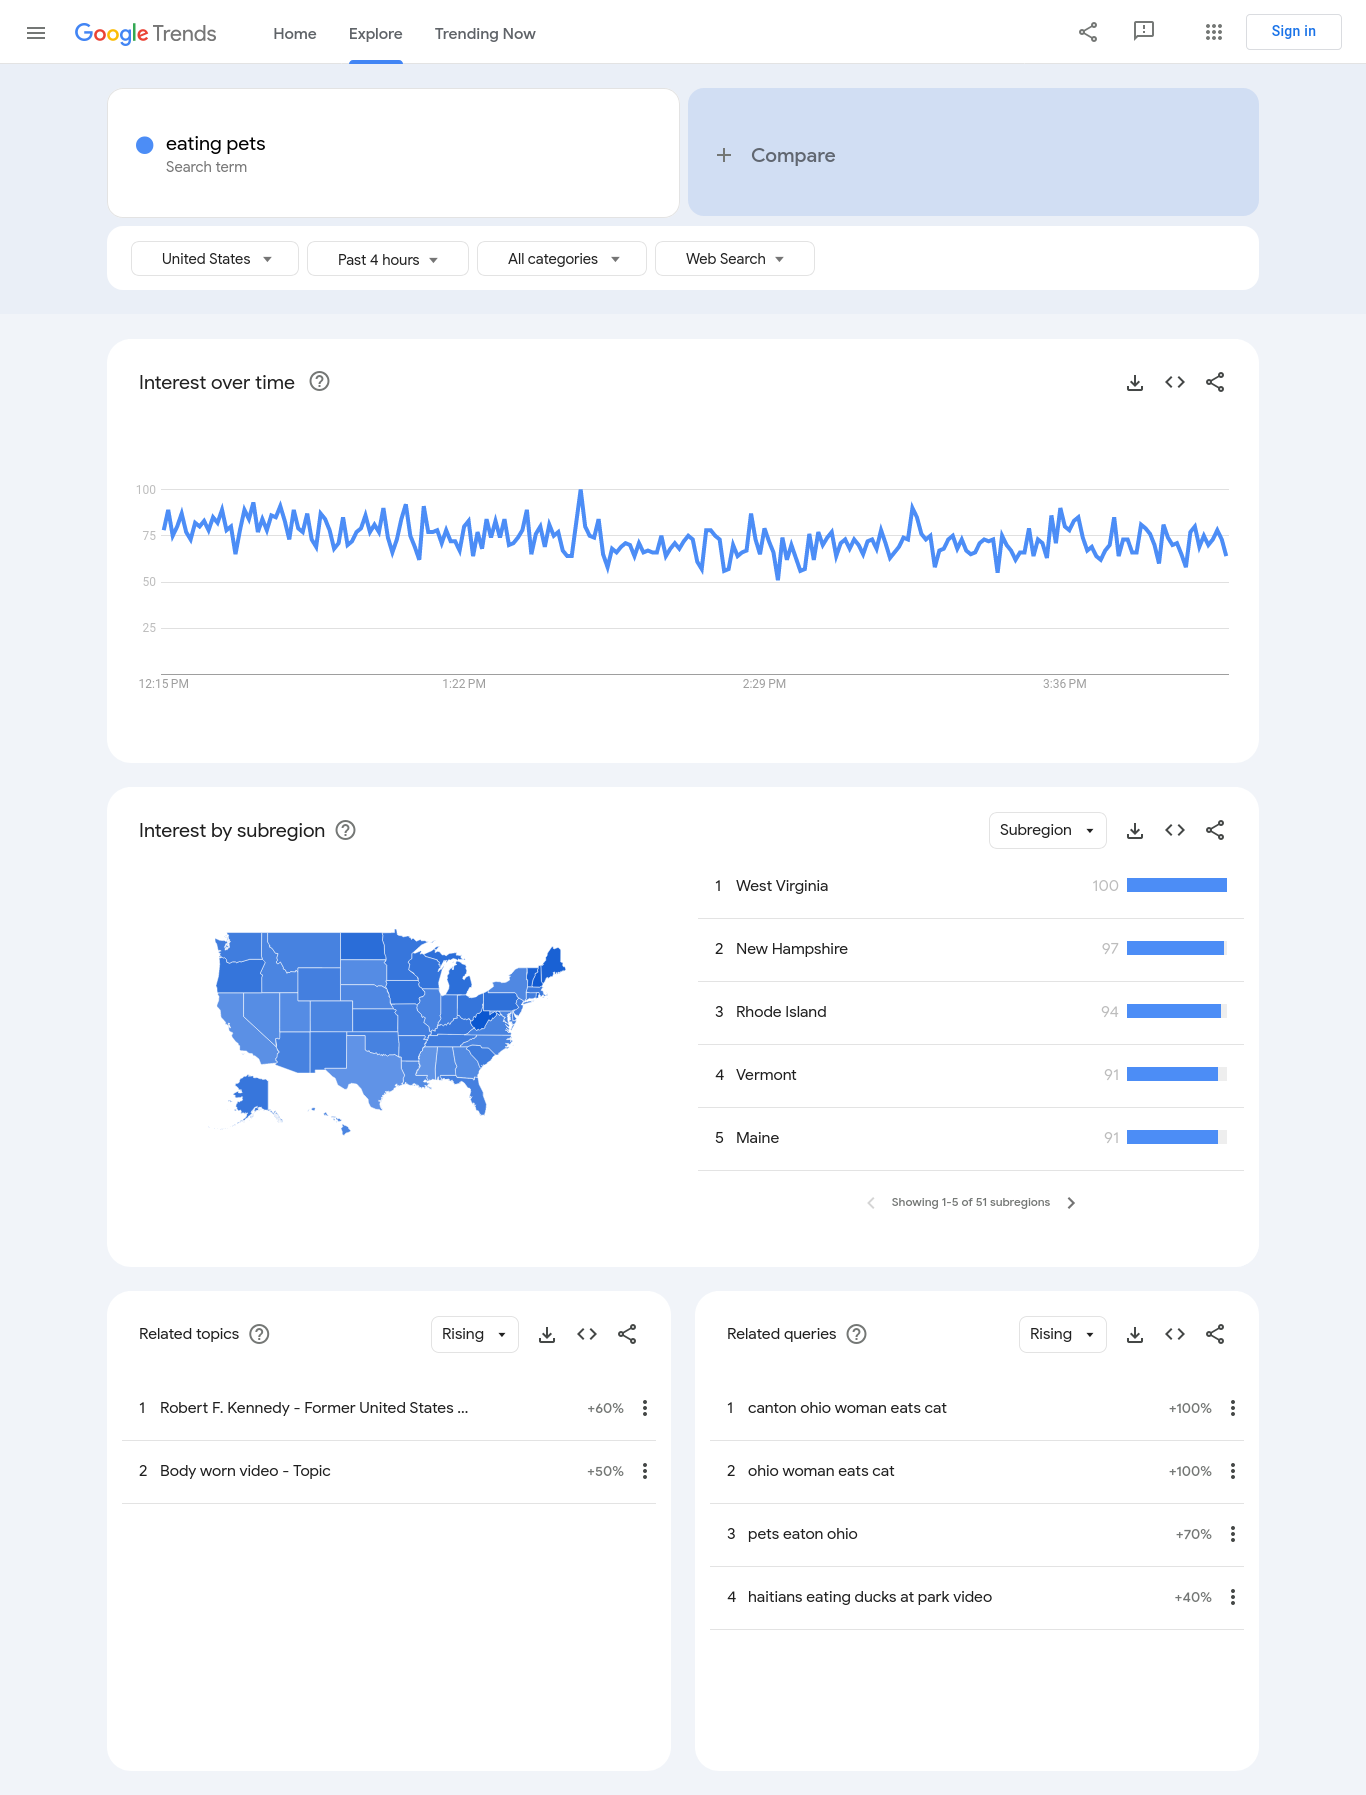
Task: Open the Rhode Island subregion row
Action: click(971, 1012)
